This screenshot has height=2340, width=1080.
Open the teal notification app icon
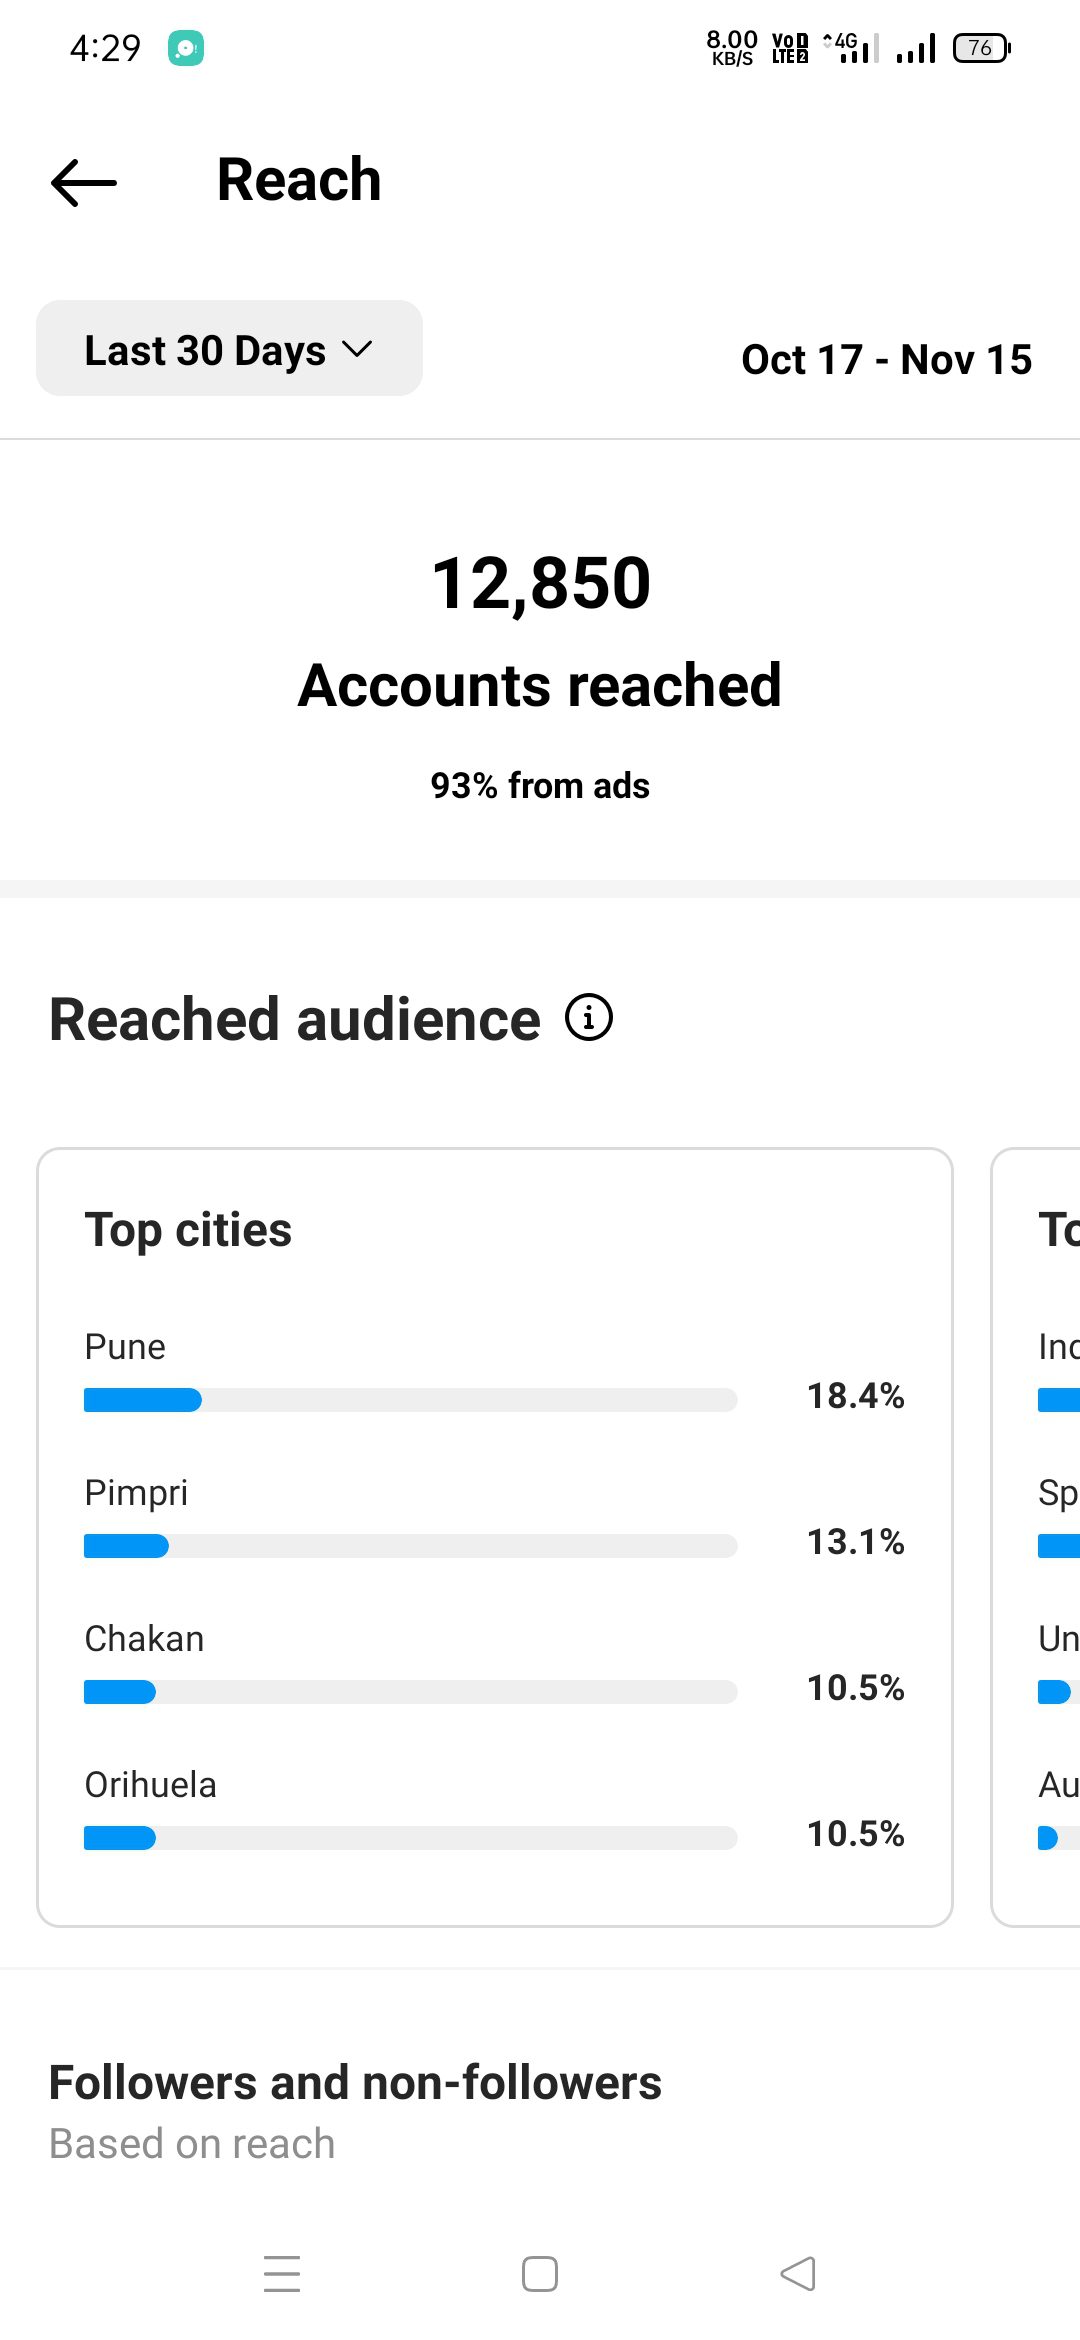(186, 48)
